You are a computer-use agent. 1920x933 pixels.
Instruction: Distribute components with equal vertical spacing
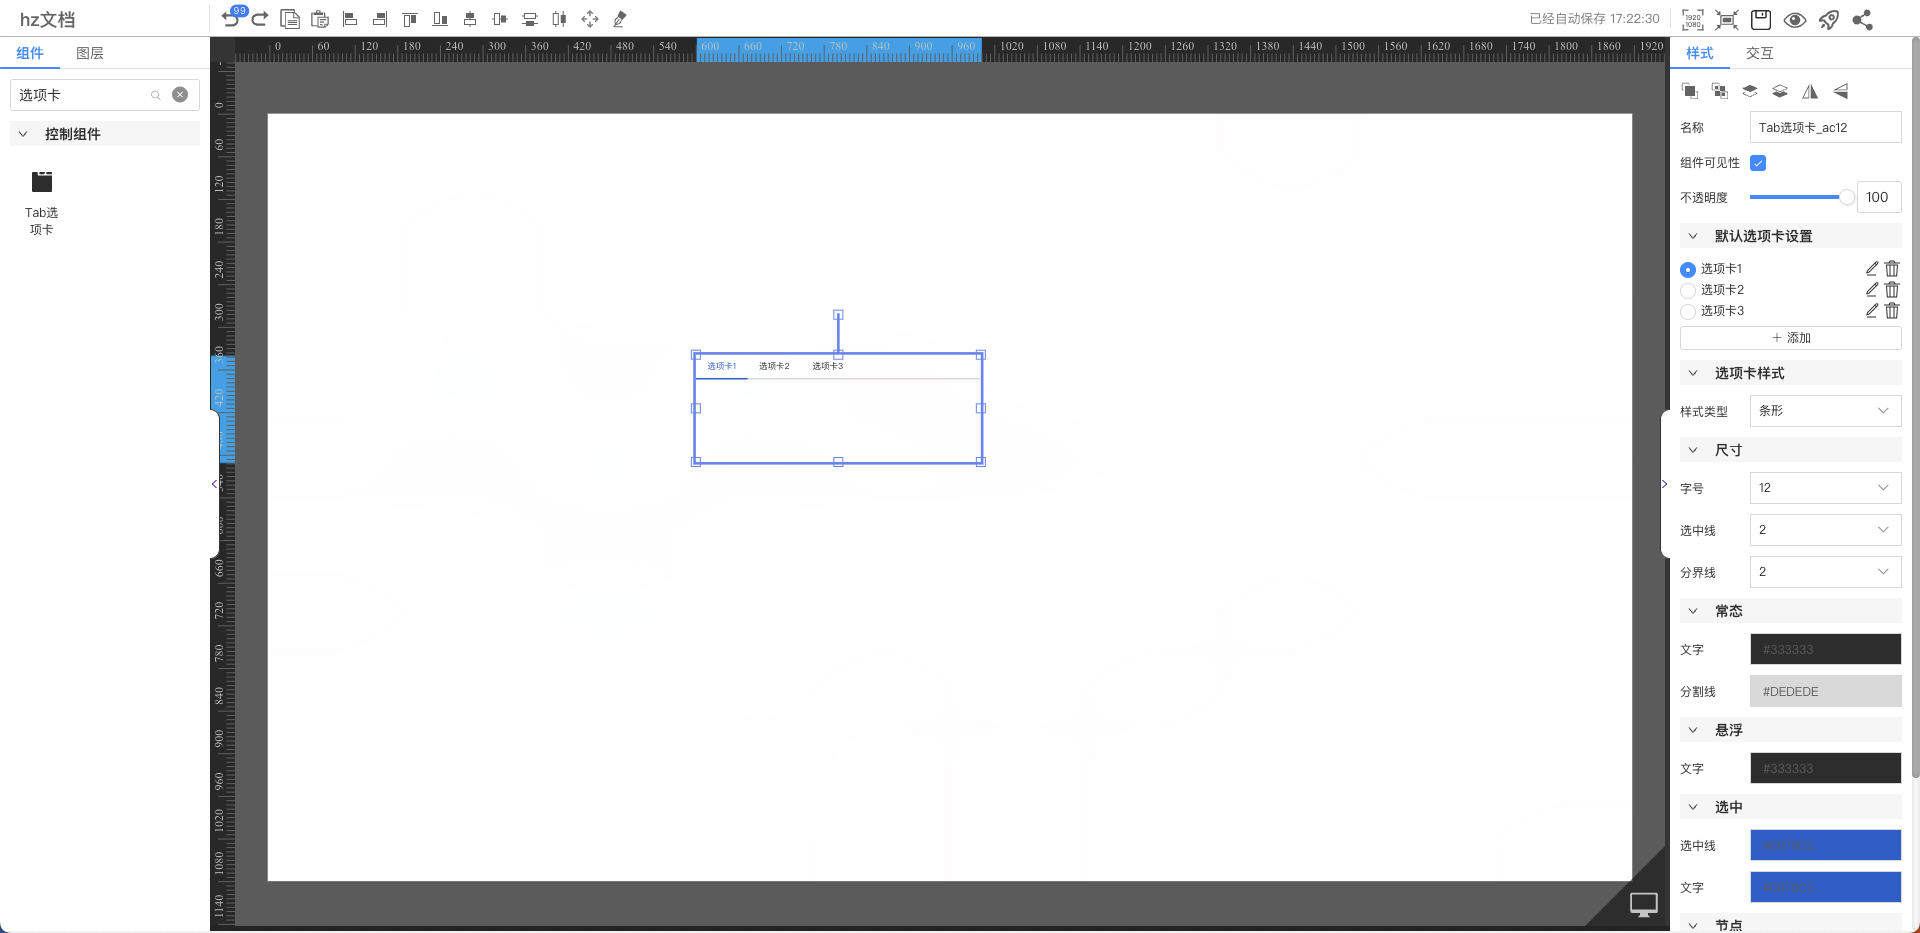click(530, 19)
